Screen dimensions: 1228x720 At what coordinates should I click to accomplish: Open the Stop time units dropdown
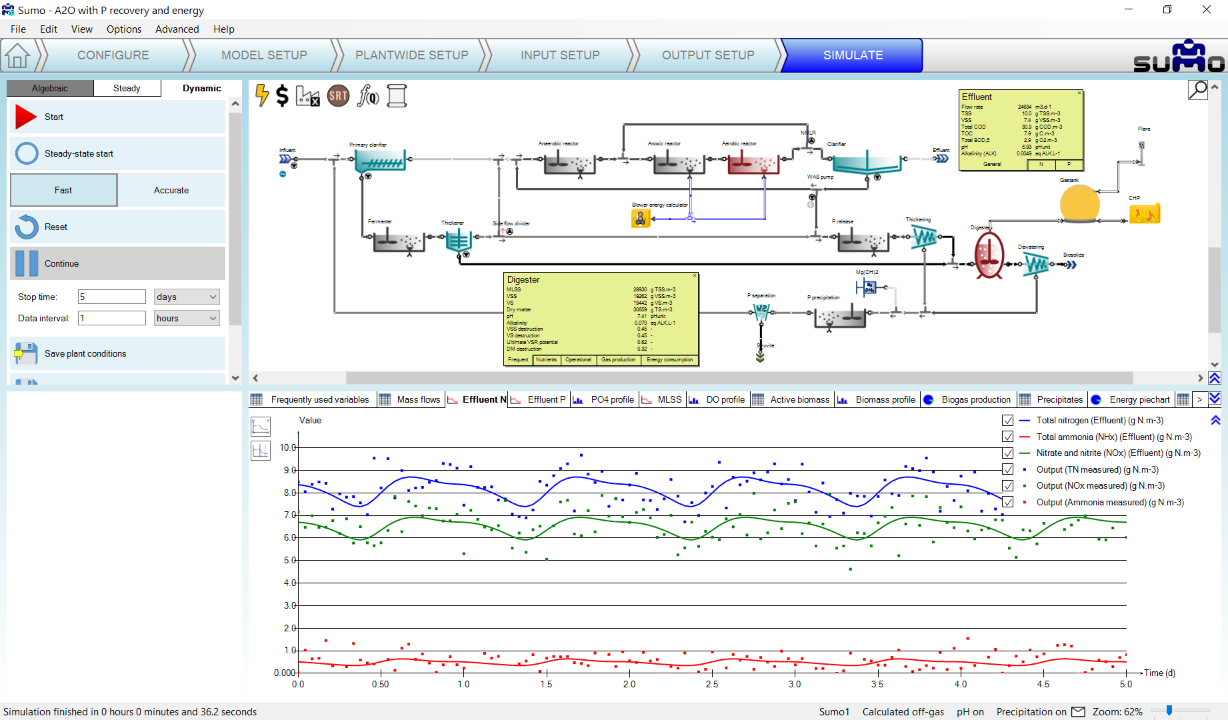pos(187,297)
